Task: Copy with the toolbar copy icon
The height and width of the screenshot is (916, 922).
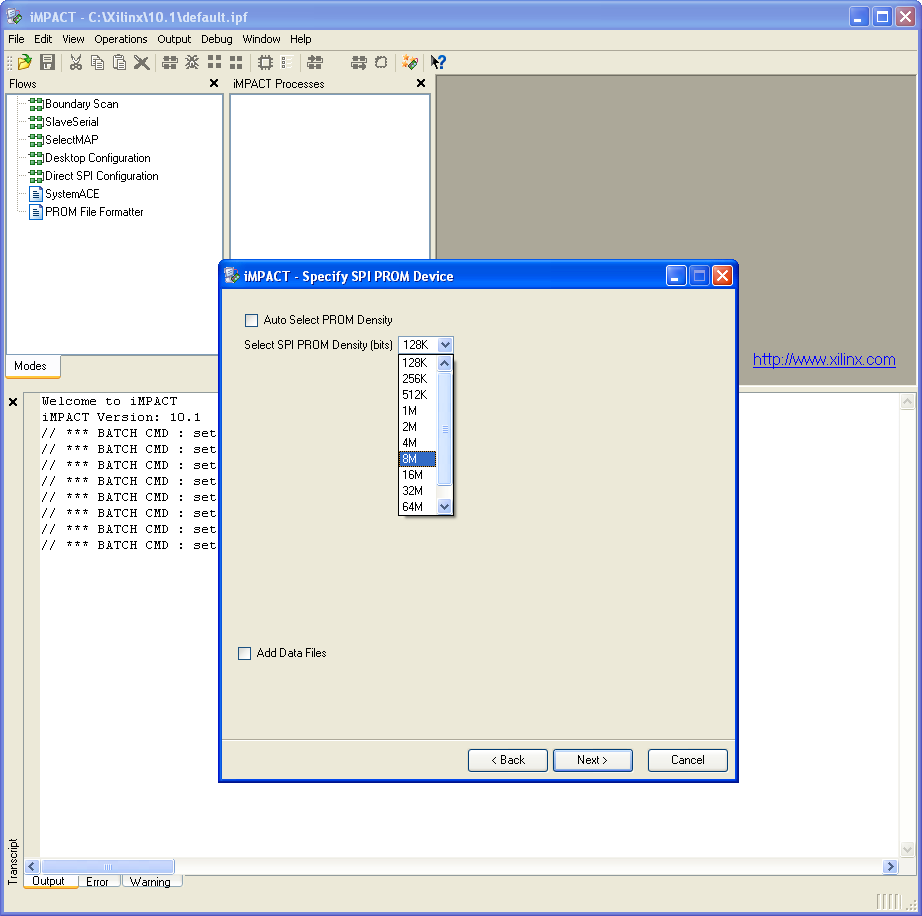Action: pyautogui.click(x=98, y=62)
